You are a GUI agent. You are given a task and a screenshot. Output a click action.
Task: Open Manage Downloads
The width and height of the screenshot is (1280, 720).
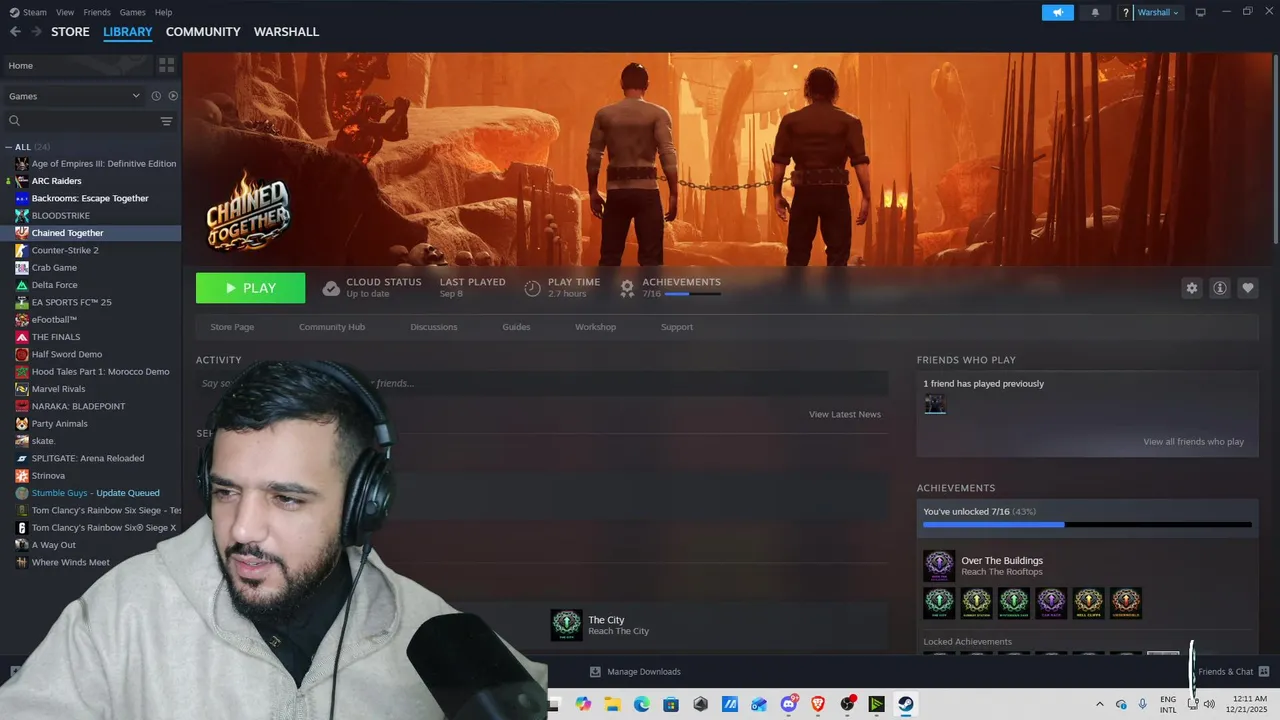pos(635,672)
